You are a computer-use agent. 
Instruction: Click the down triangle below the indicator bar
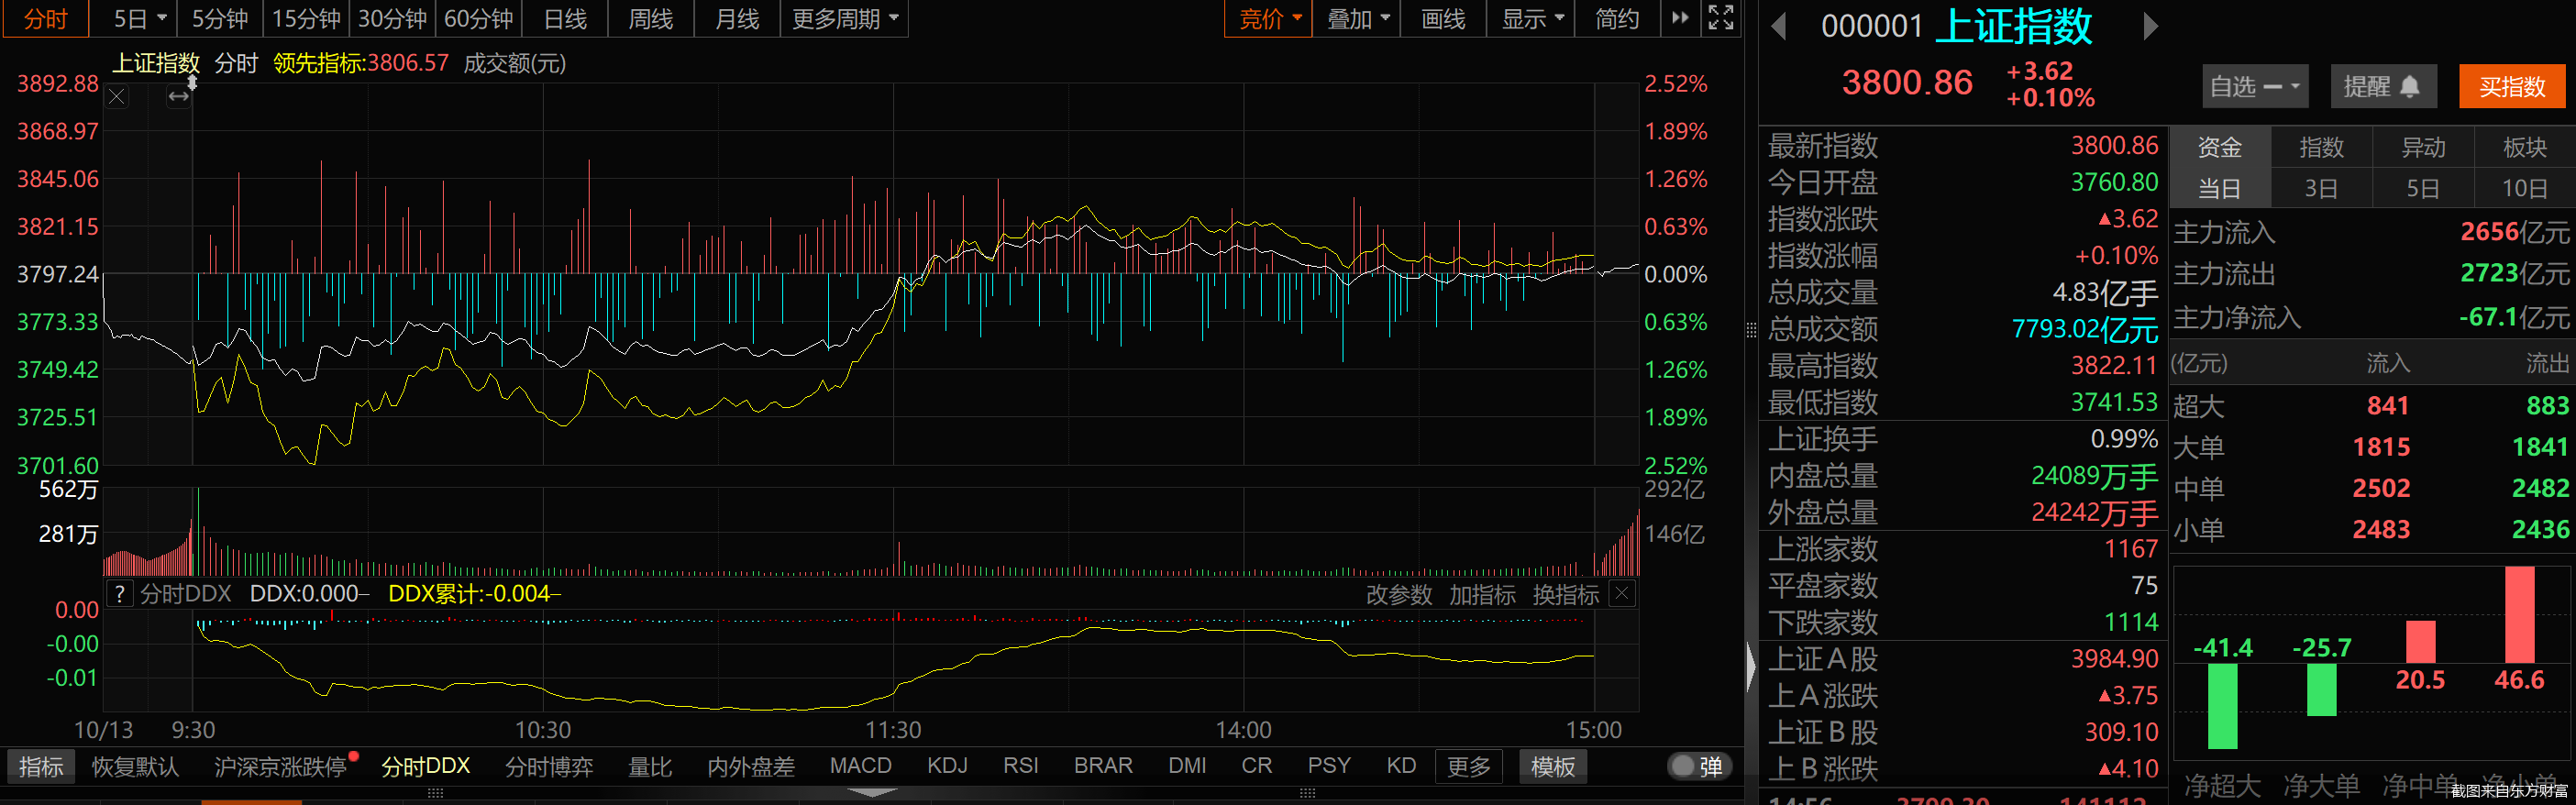click(x=871, y=793)
